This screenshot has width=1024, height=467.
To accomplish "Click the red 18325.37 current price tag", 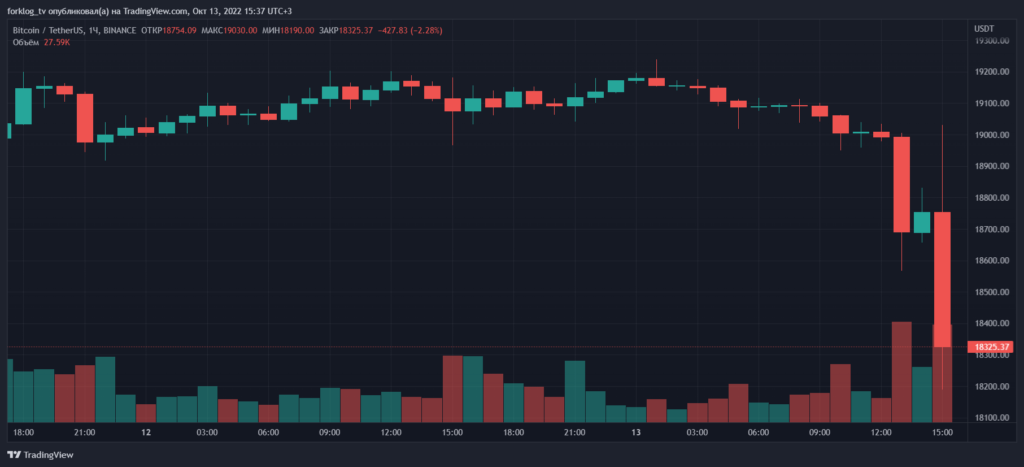I will (x=990, y=347).
